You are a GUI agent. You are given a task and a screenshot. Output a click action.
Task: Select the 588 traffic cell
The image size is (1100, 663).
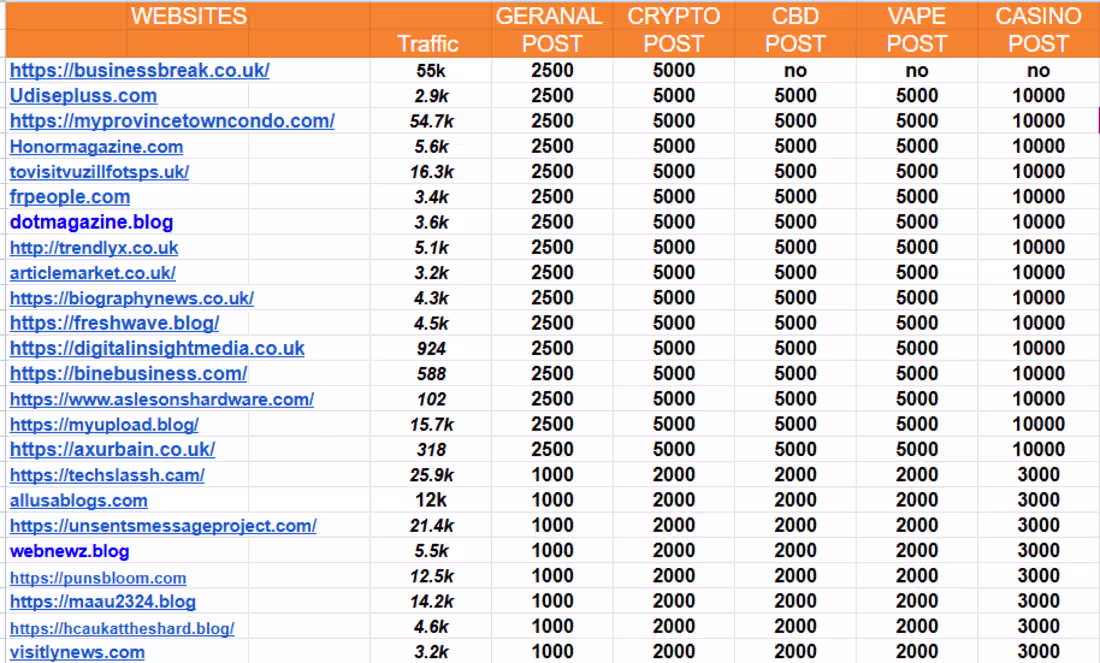(431, 373)
